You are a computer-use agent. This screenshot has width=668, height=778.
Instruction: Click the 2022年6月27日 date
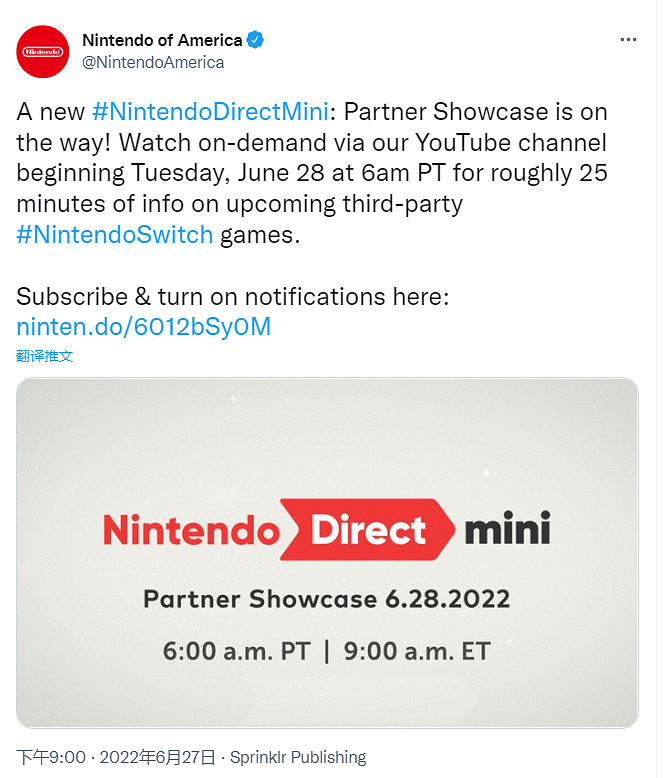coord(158,757)
